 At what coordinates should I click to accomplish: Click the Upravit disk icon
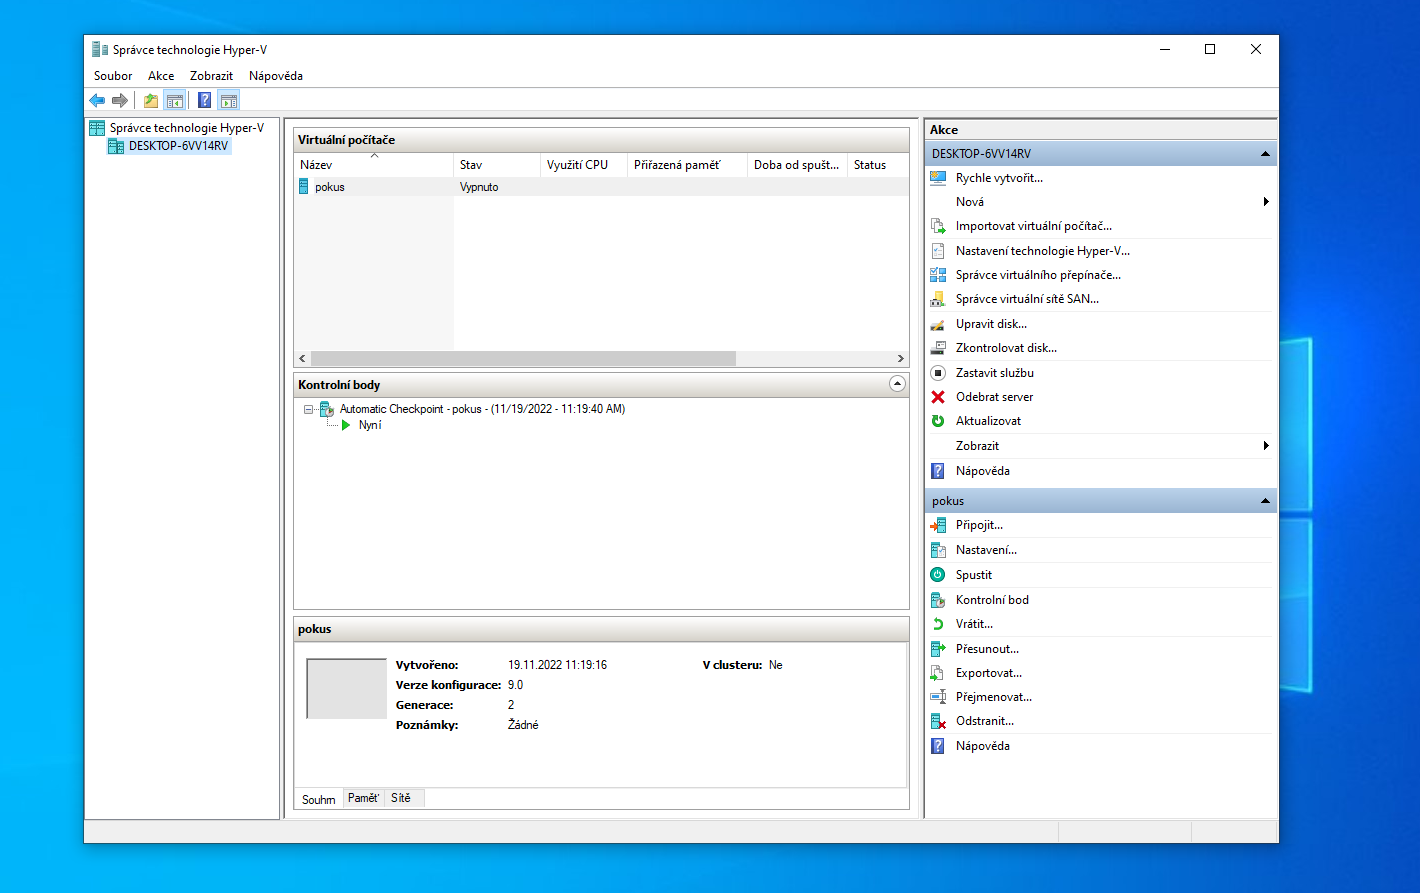click(938, 324)
